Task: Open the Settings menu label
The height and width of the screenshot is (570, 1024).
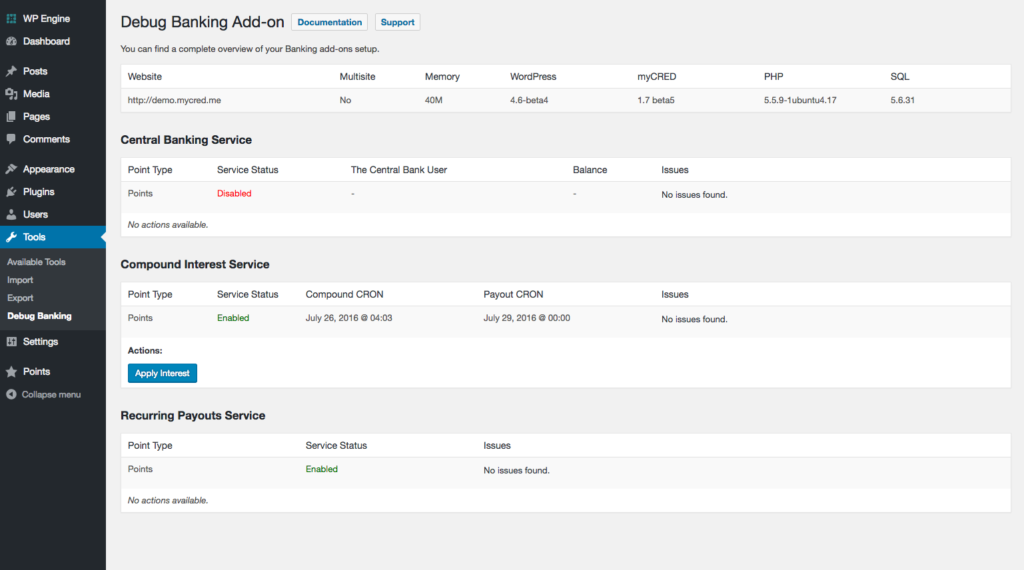Action: (40, 341)
